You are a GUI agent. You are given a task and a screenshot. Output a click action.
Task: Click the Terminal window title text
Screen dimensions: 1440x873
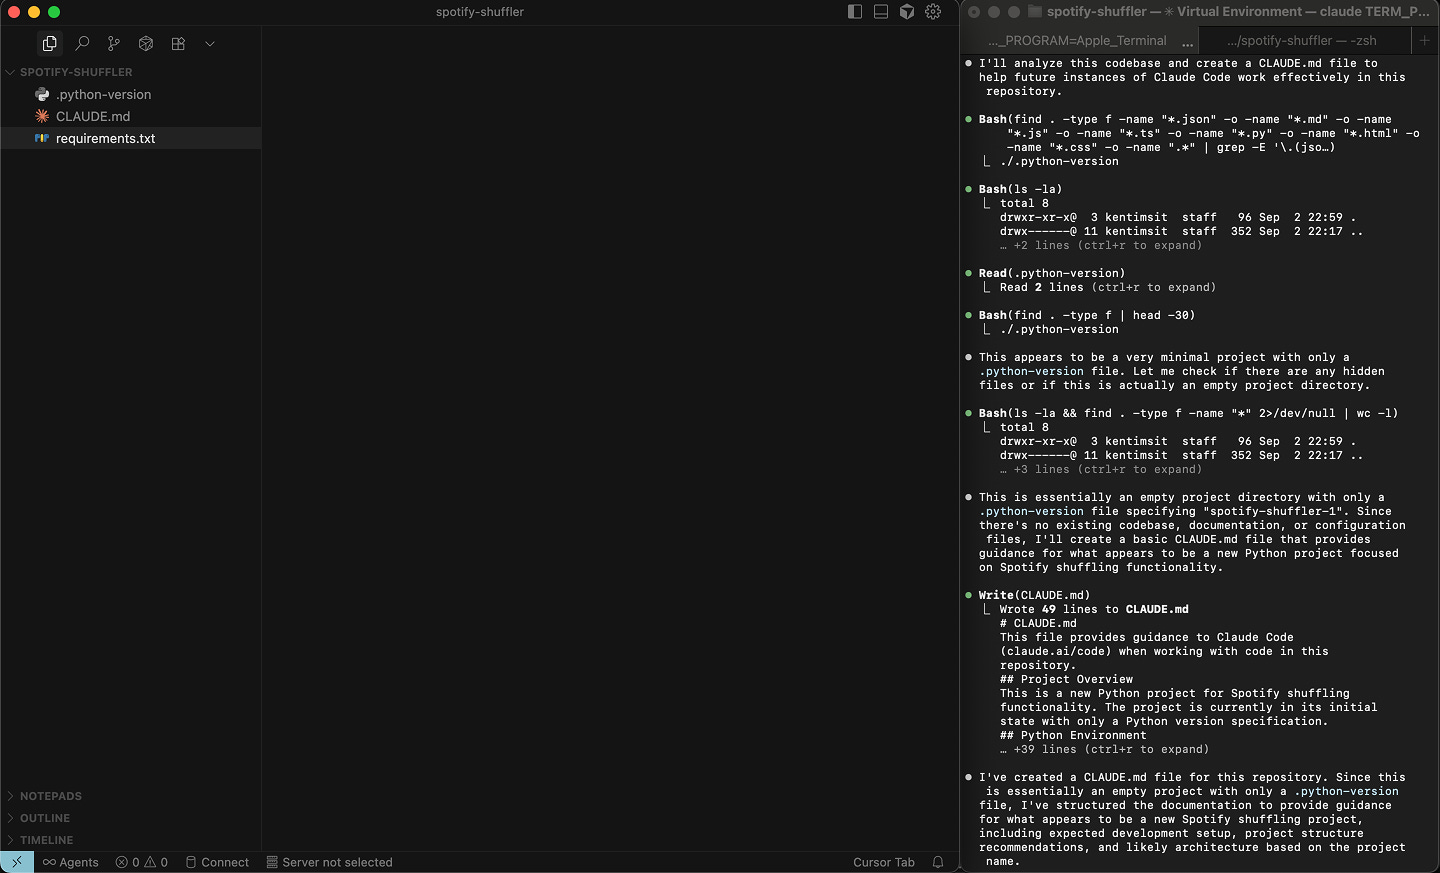coord(1238,12)
